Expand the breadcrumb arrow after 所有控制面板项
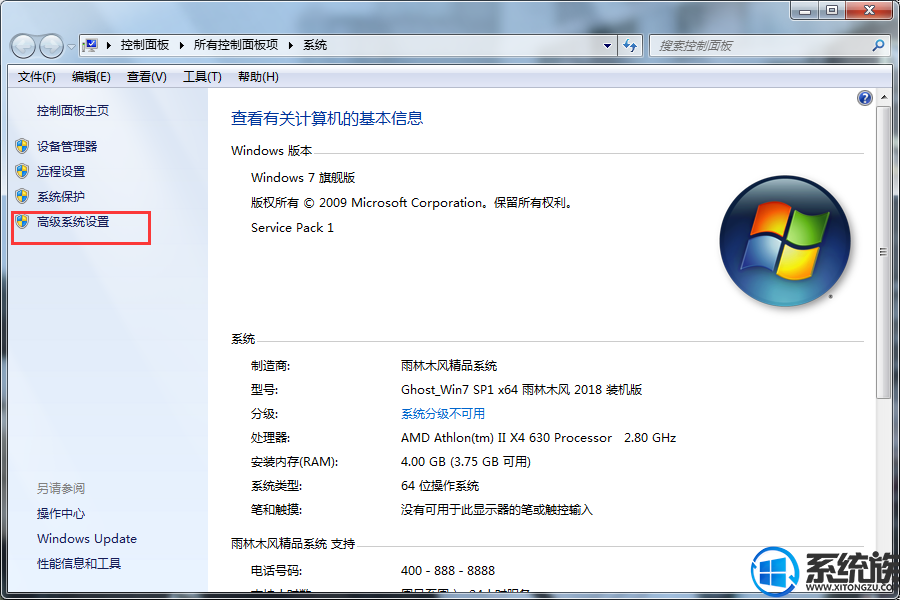The width and height of the screenshot is (900, 600). 291,46
